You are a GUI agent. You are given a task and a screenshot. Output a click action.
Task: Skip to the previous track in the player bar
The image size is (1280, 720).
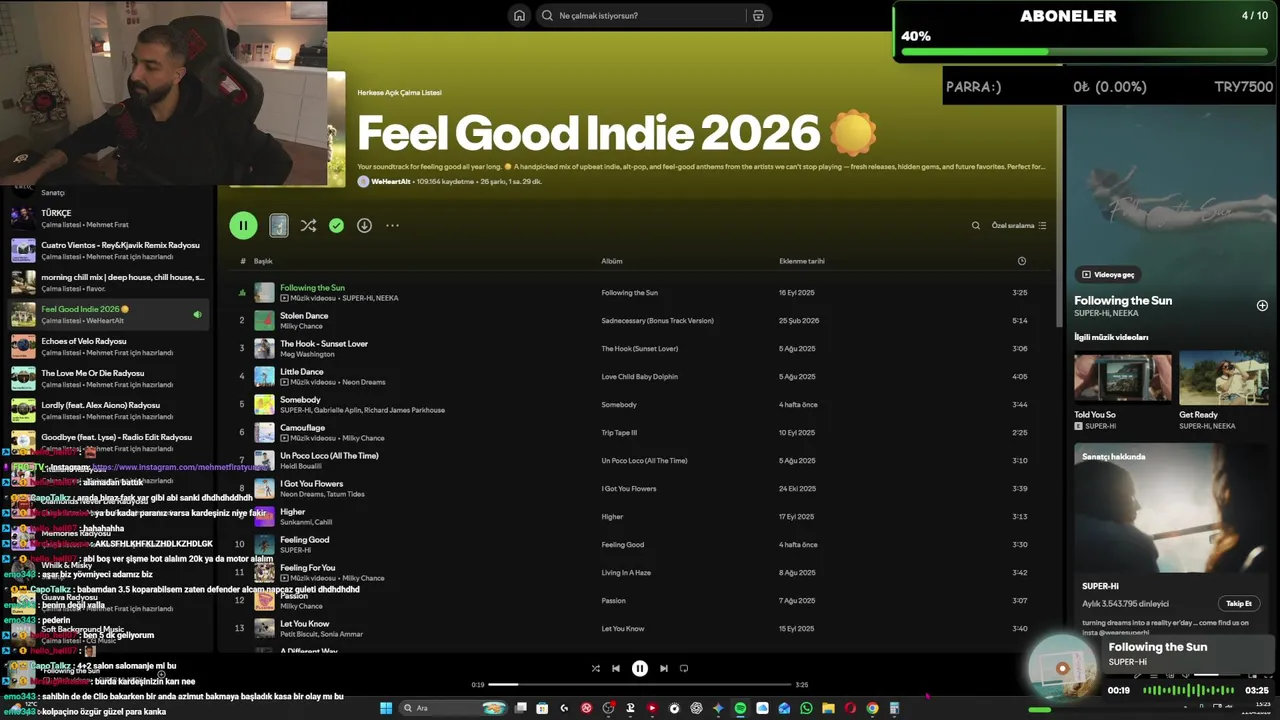click(616, 668)
